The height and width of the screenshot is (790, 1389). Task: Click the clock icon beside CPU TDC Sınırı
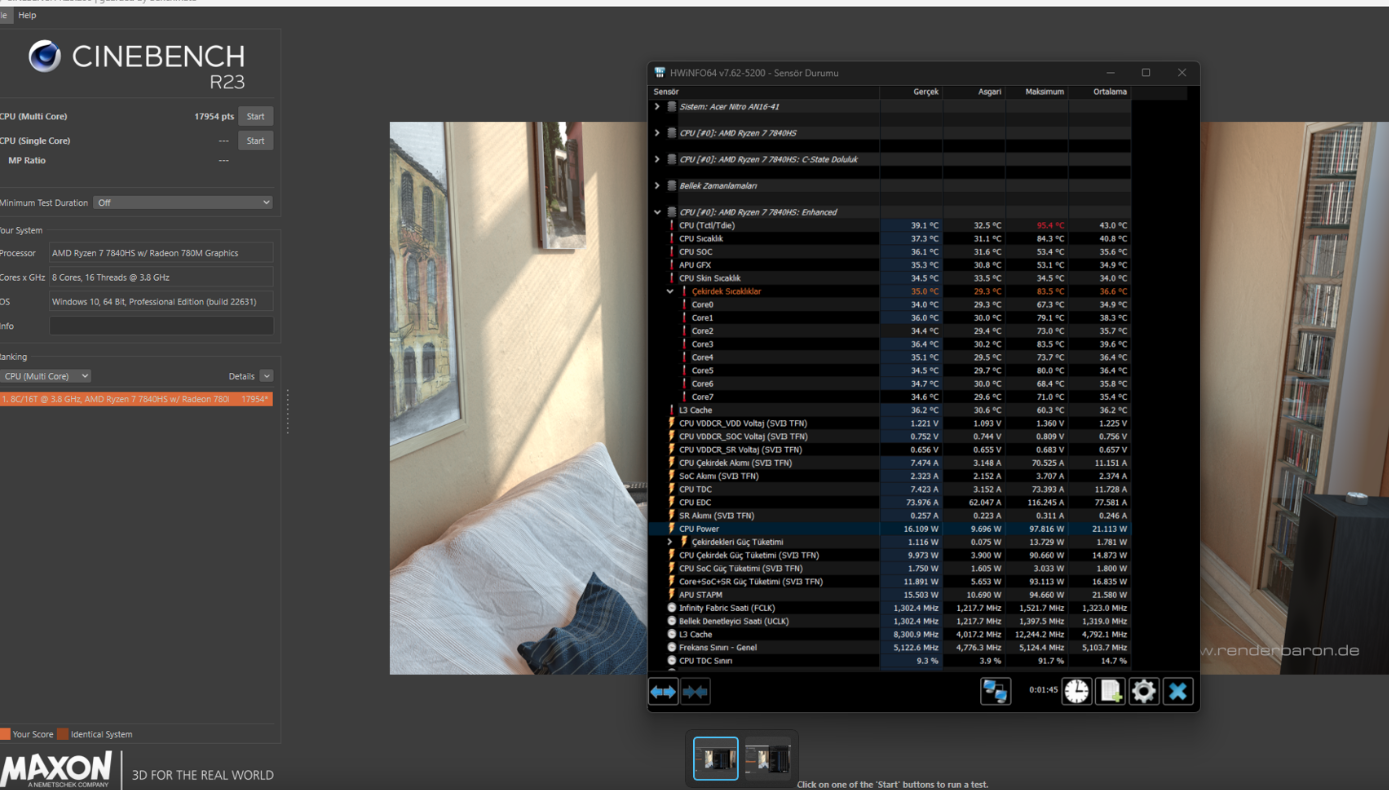click(672, 661)
